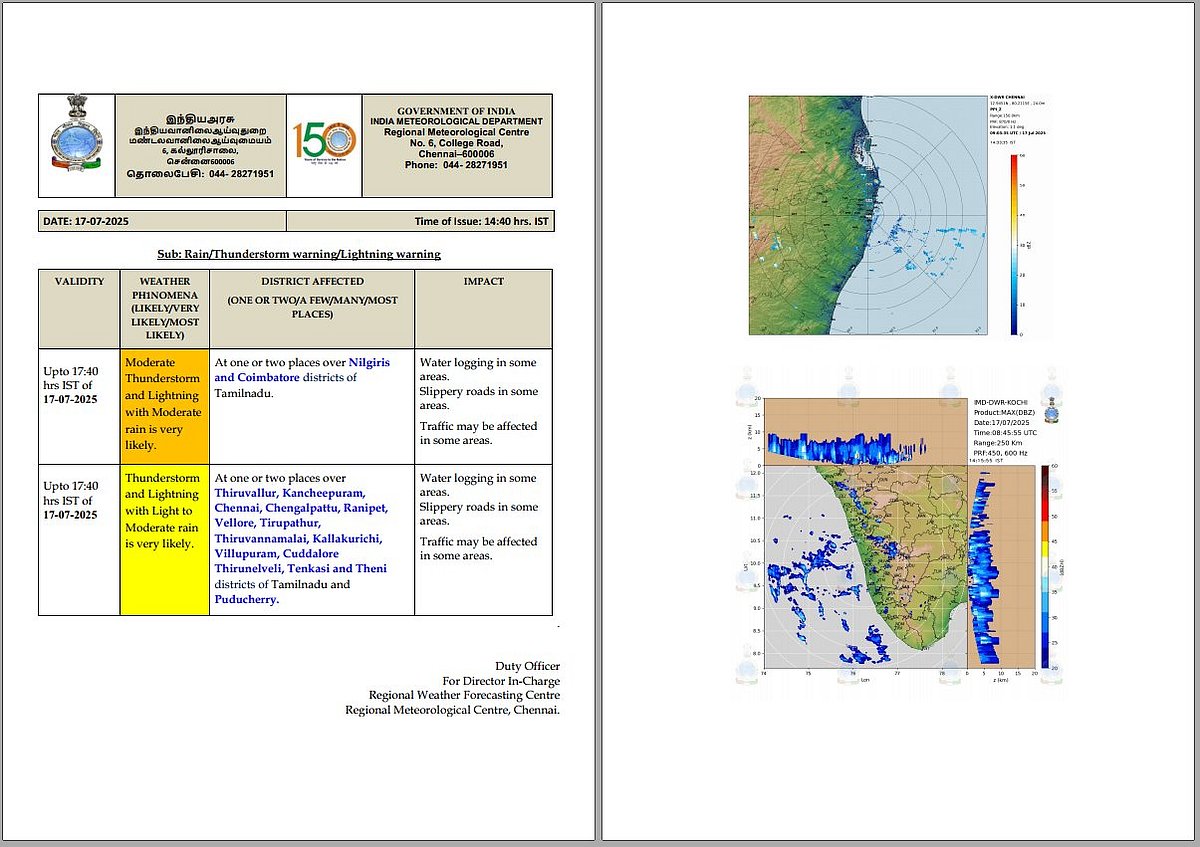Click the 150 years anniversary logo

click(x=324, y=145)
